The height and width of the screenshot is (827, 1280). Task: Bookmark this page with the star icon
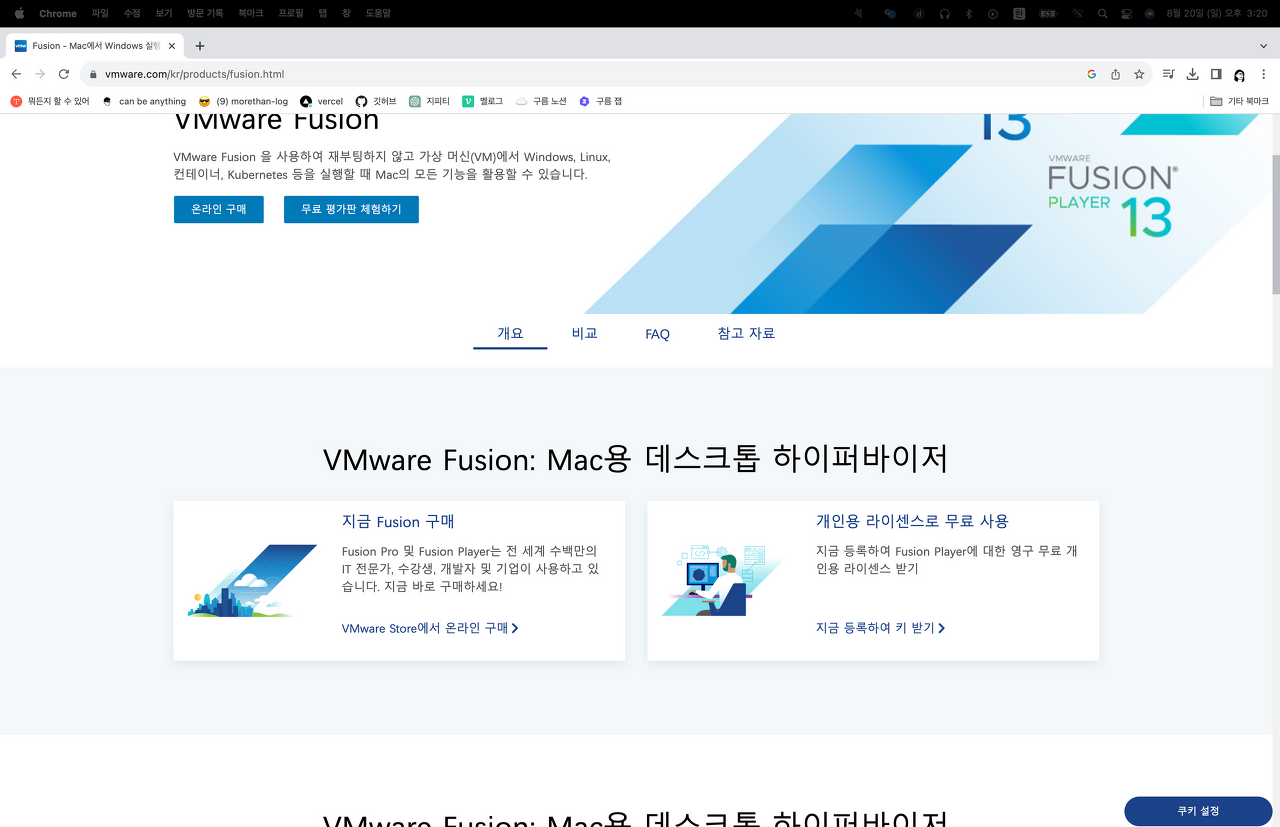1139,74
